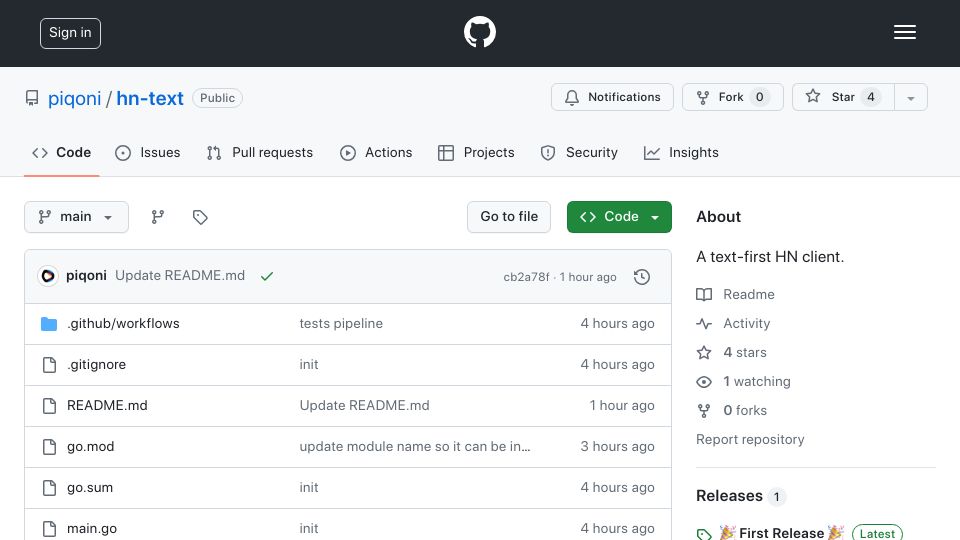This screenshot has width=960, height=540.
Task: Star the hn-text repository
Action: pyautogui.click(x=843, y=97)
